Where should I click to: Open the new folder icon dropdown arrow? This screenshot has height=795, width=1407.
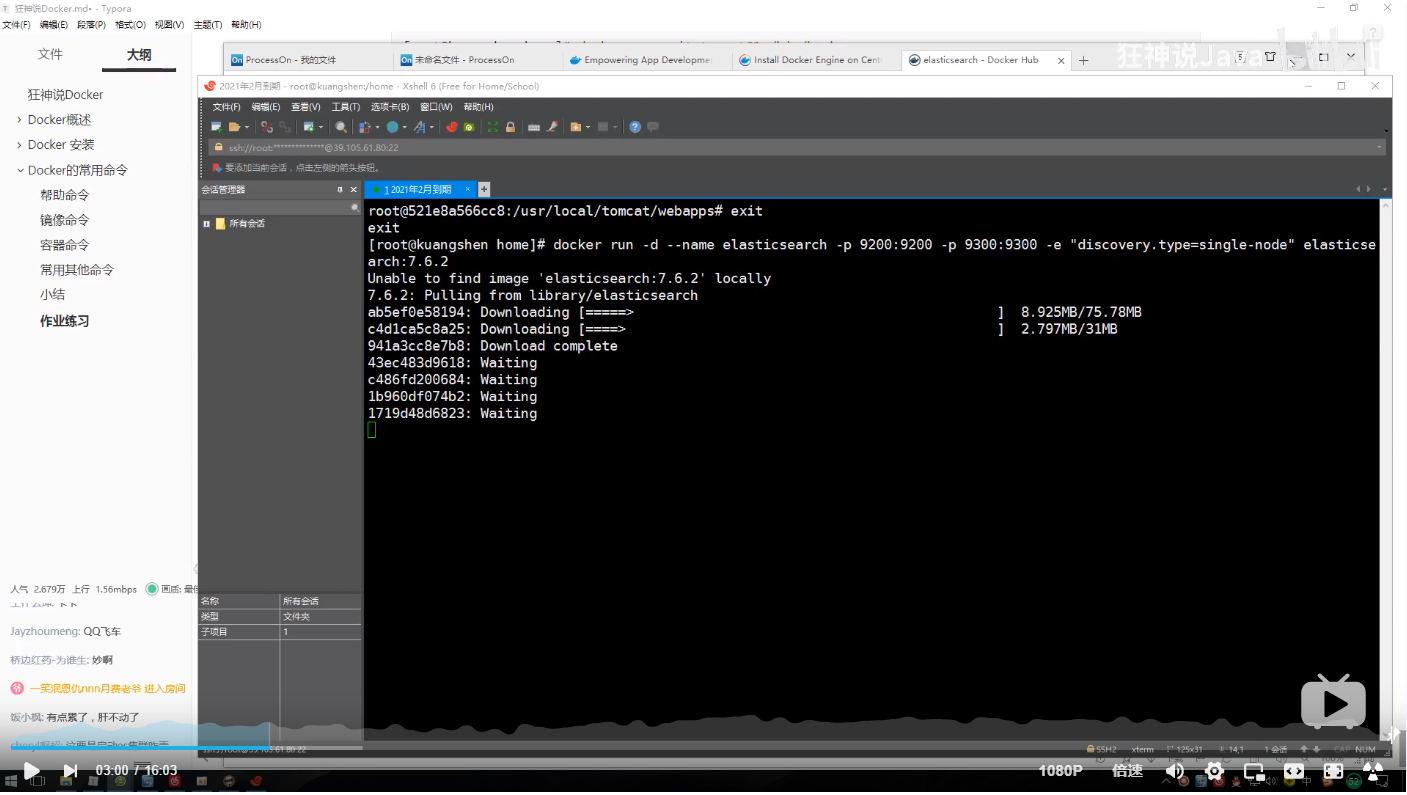pos(588,127)
